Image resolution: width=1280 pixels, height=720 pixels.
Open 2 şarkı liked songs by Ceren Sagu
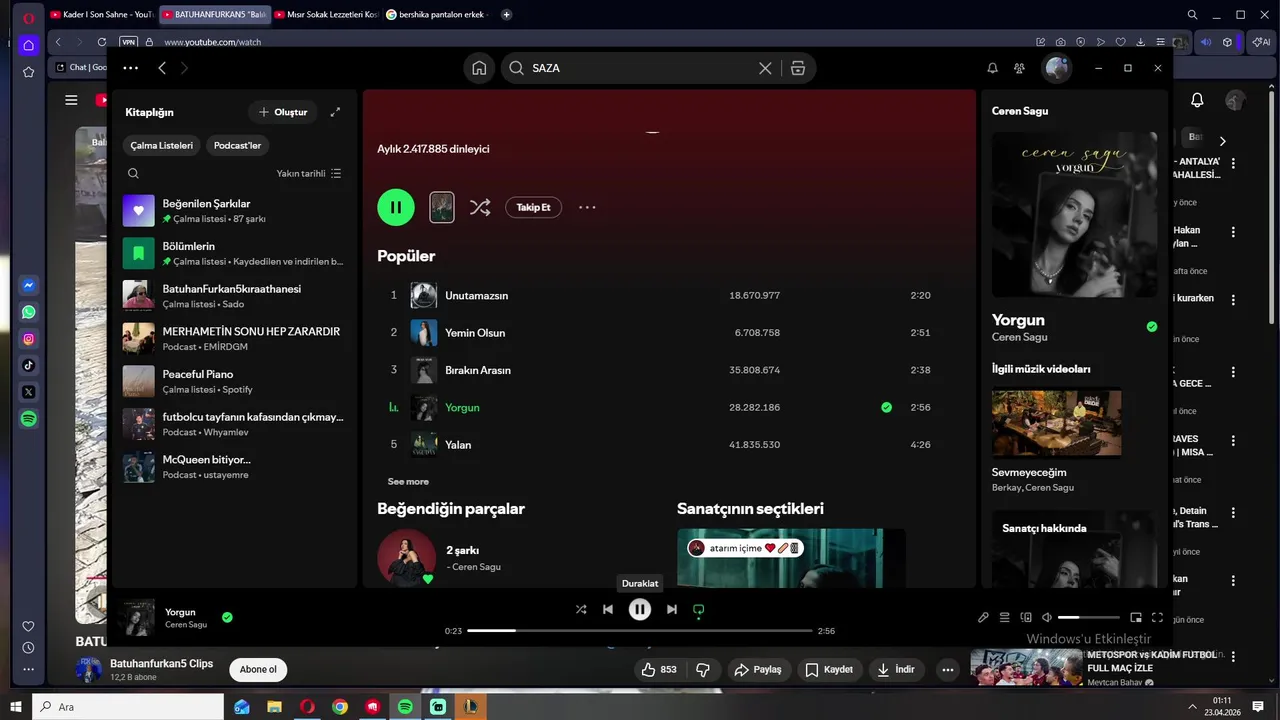coord(462,550)
